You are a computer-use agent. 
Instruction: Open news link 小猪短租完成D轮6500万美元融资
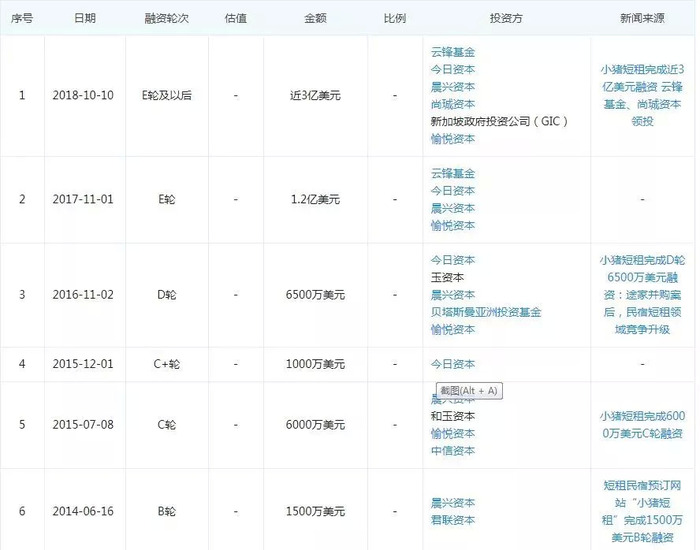[642, 295]
